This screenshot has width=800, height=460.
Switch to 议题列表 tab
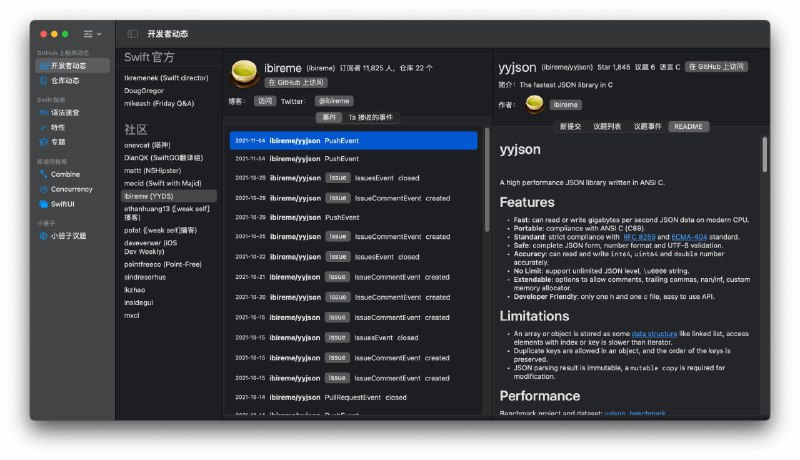pyautogui.click(x=607, y=127)
